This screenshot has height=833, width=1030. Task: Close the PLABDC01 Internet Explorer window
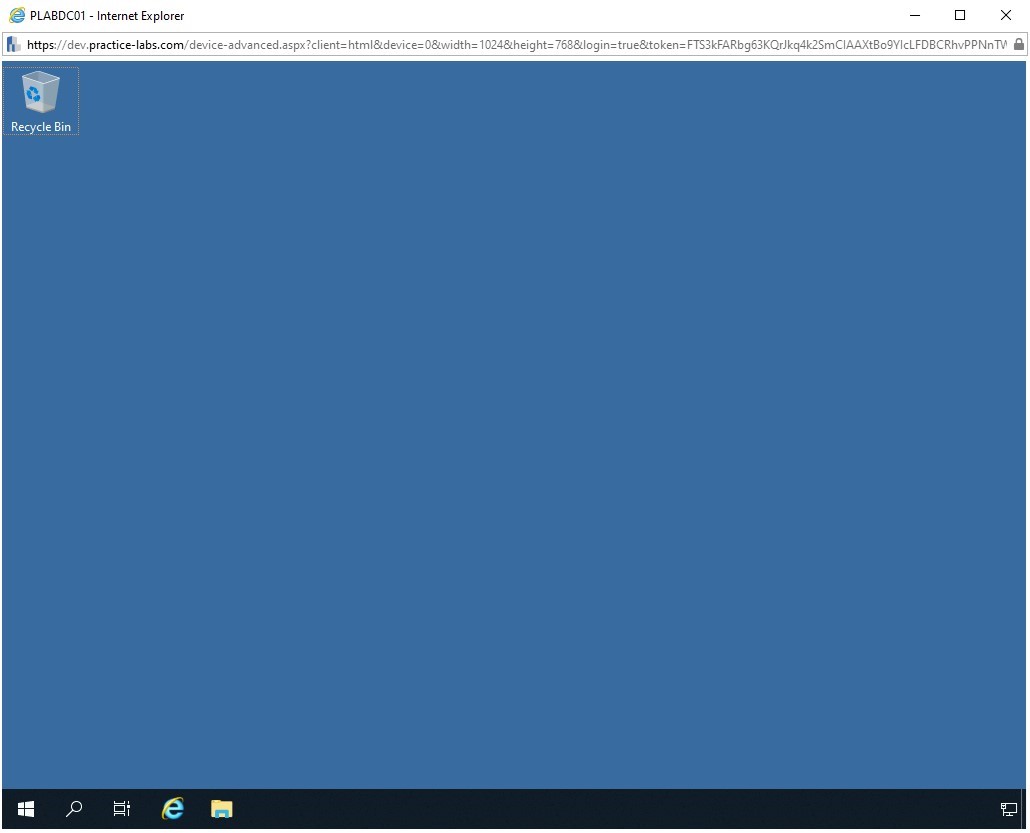(1006, 15)
